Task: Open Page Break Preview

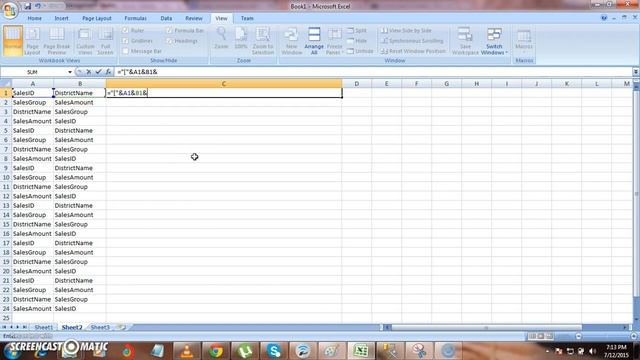Action: pos(57,40)
